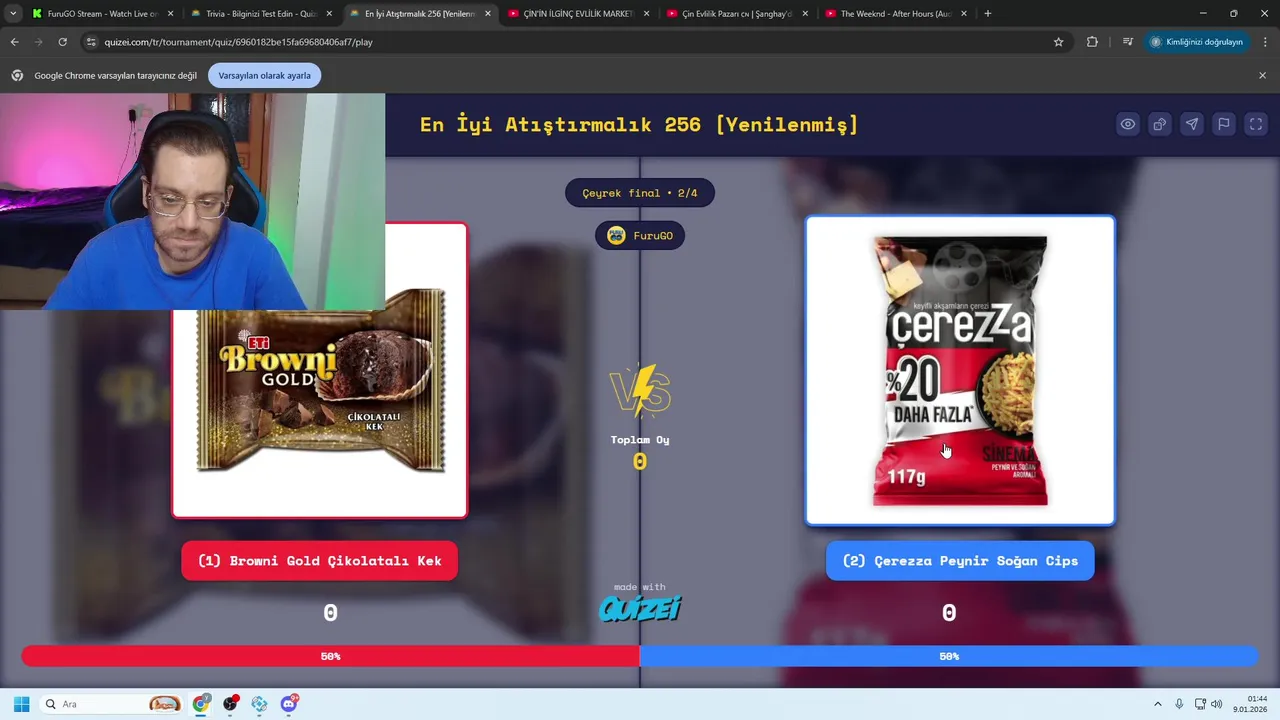This screenshot has width=1280, height=720.
Task: Close The Weeknd - After Hours tab
Action: [x=964, y=14]
